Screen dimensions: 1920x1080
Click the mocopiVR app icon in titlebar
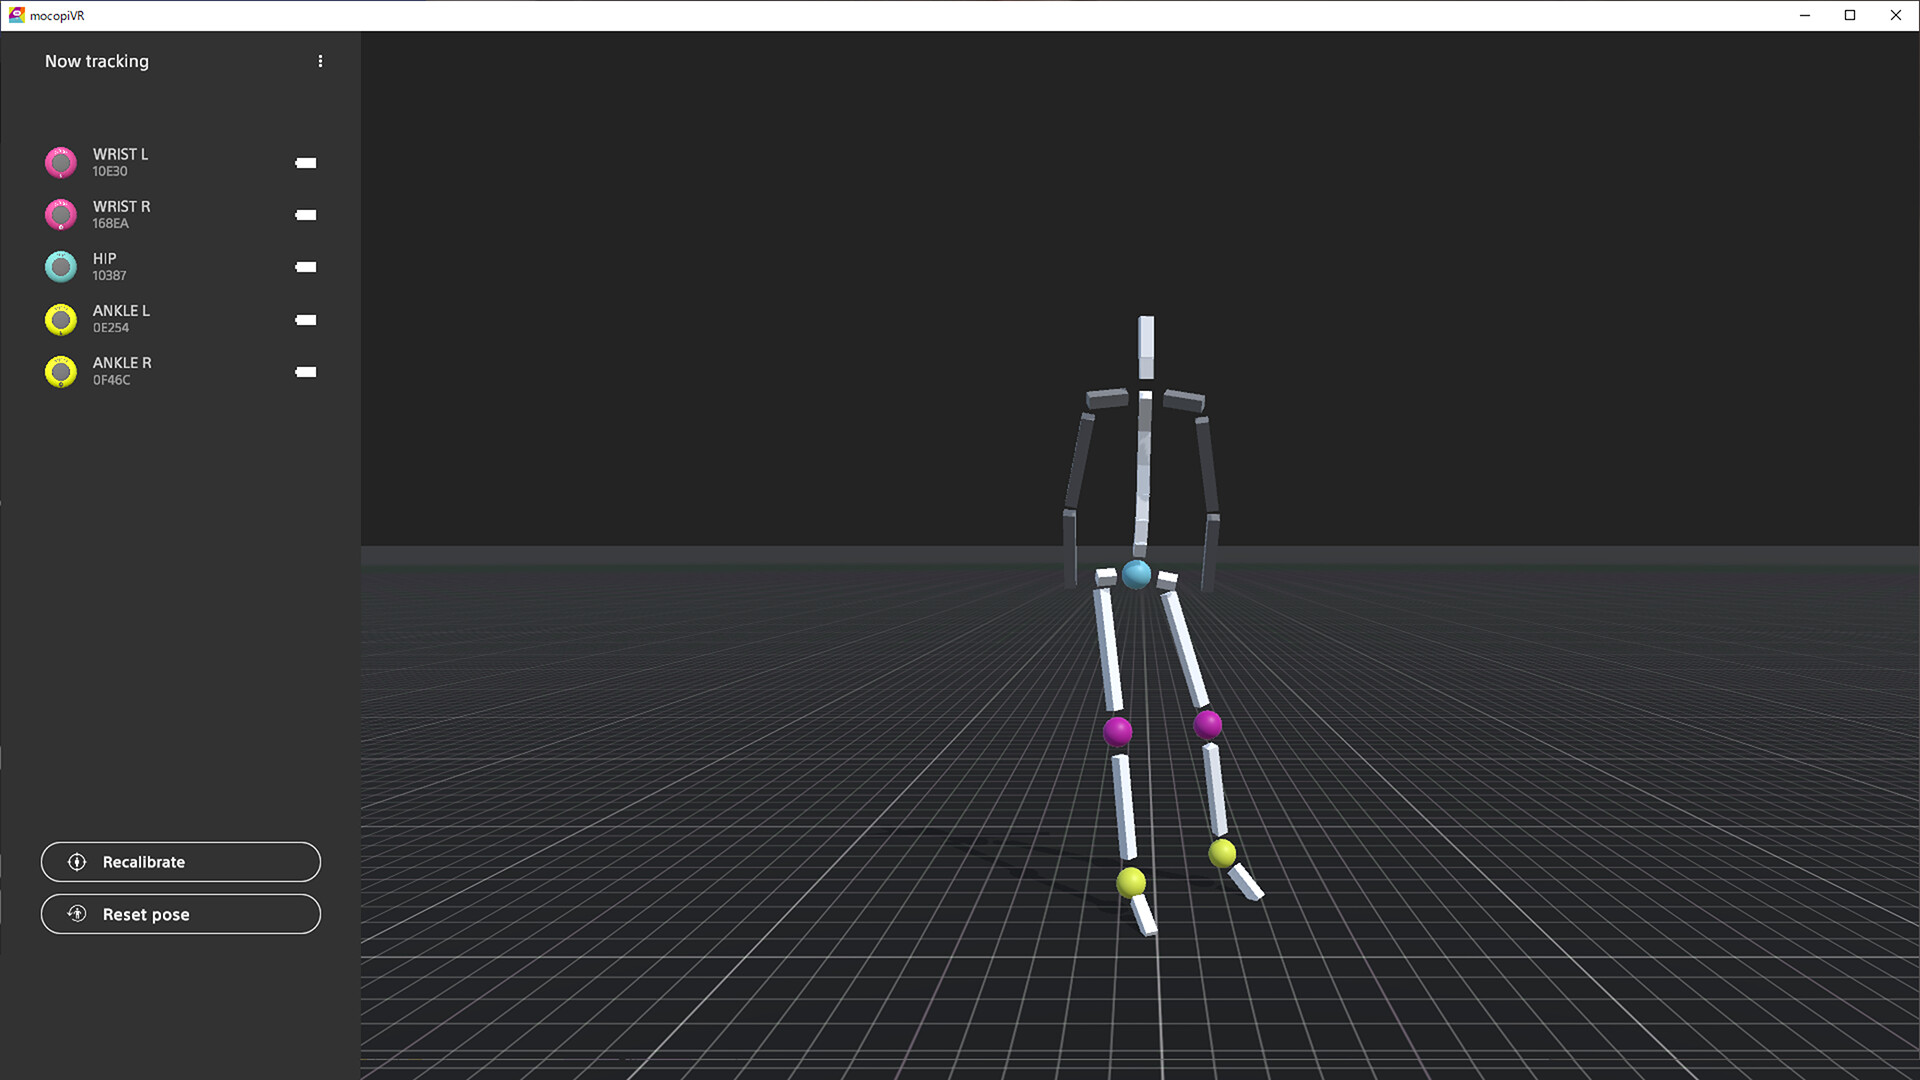pyautogui.click(x=15, y=15)
